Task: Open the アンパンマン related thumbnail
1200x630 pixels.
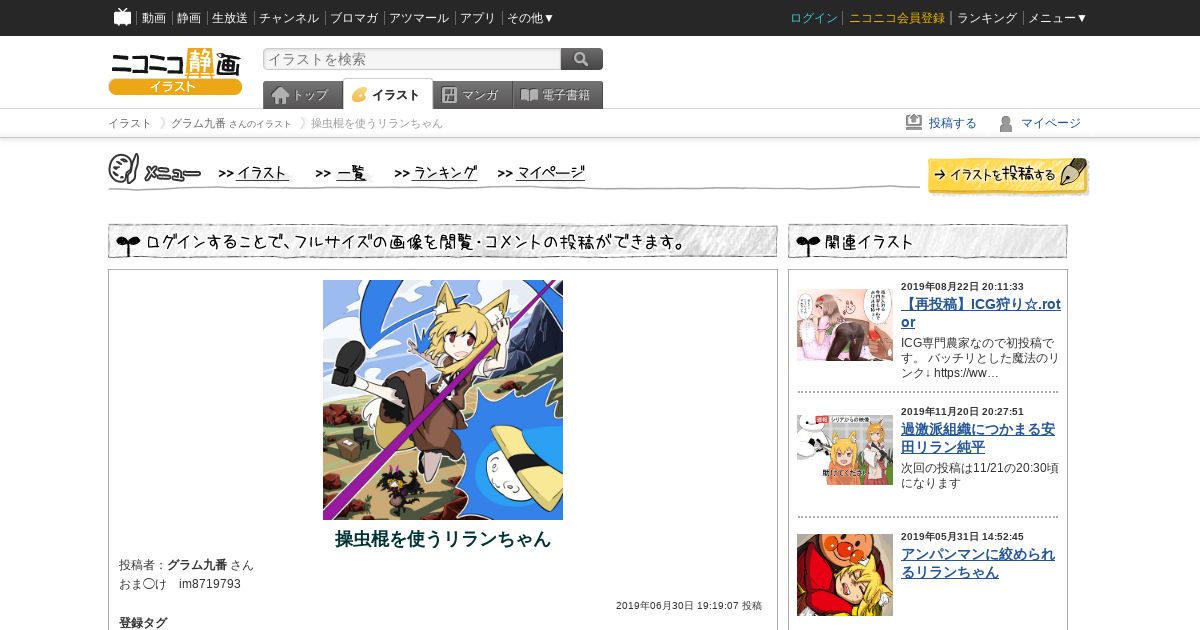Action: [x=845, y=575]
